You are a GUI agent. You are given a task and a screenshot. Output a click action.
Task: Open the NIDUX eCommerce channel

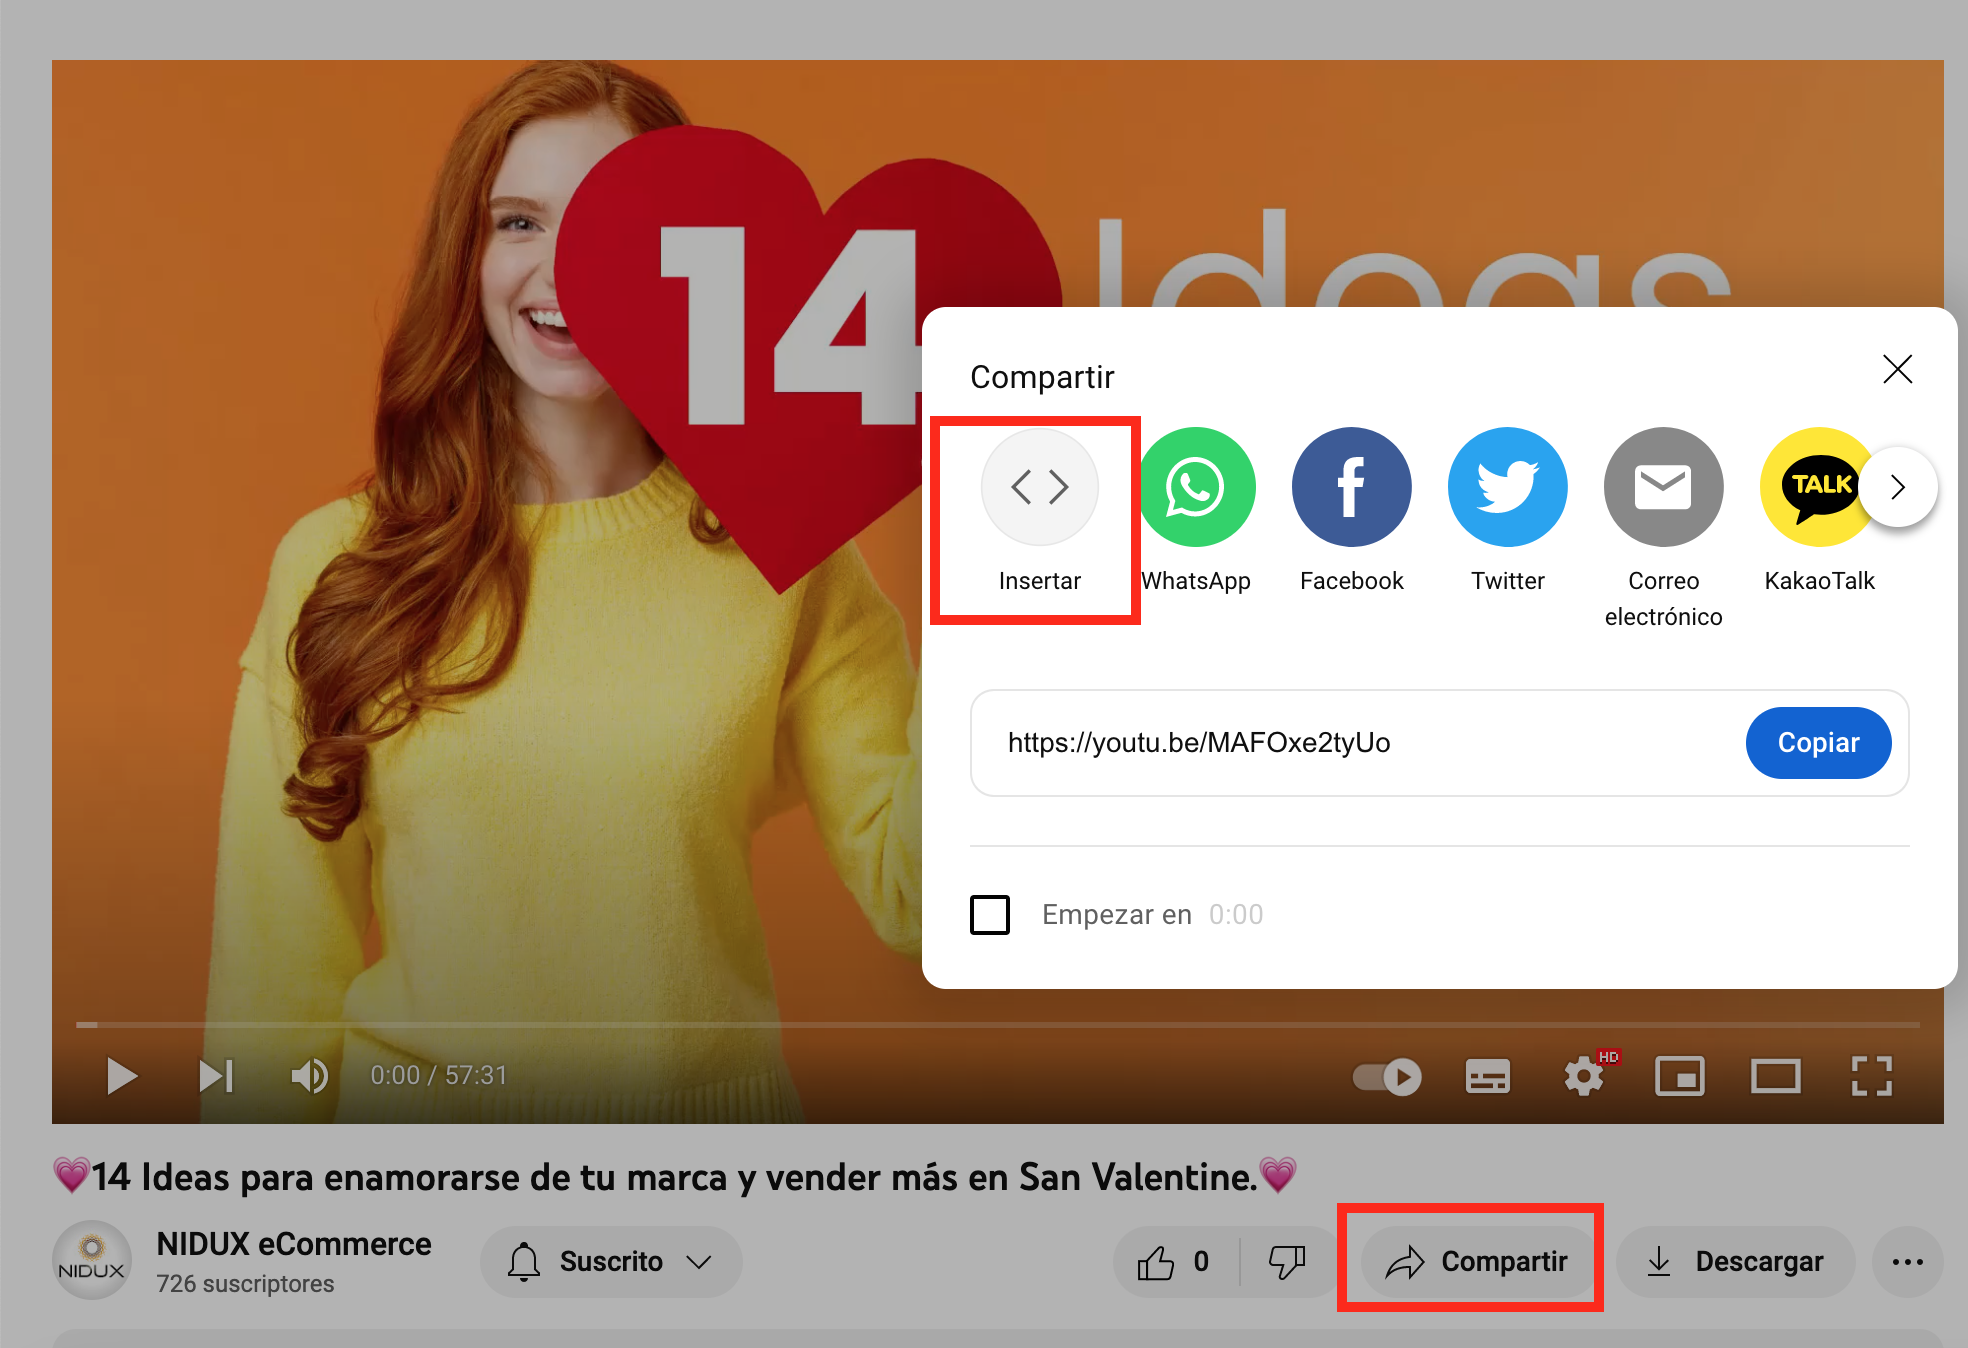294,1244
